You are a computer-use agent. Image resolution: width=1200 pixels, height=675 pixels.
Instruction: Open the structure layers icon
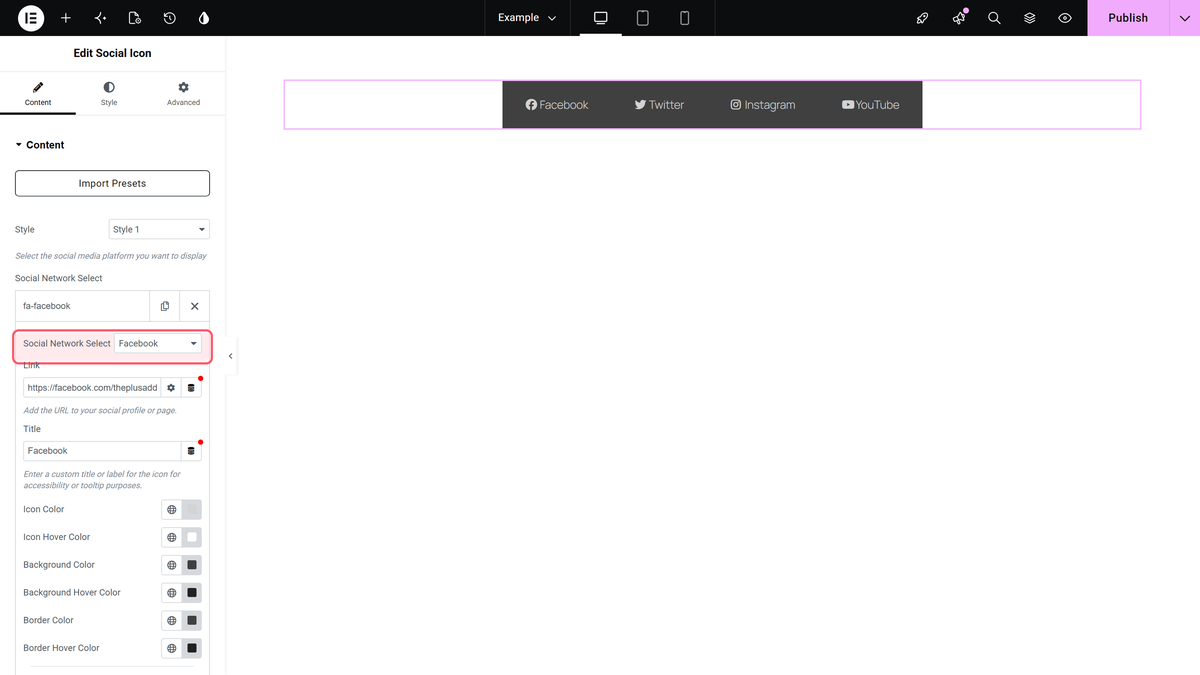point(1030,18)
